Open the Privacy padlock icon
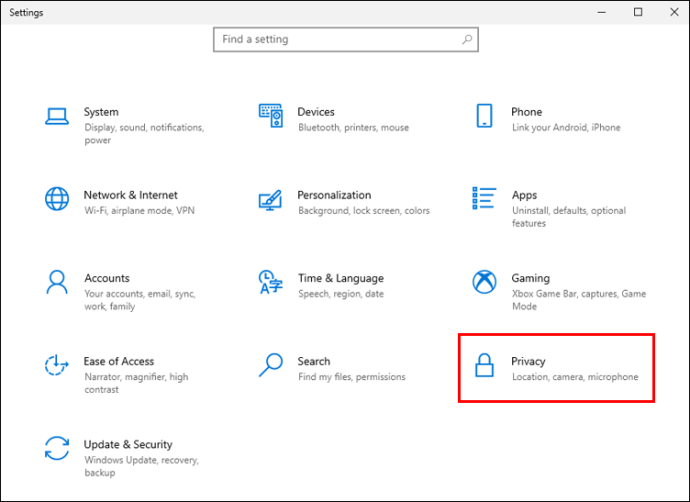Screen dimensions: 690x502 pyautogui.click(x=484, y=365)
